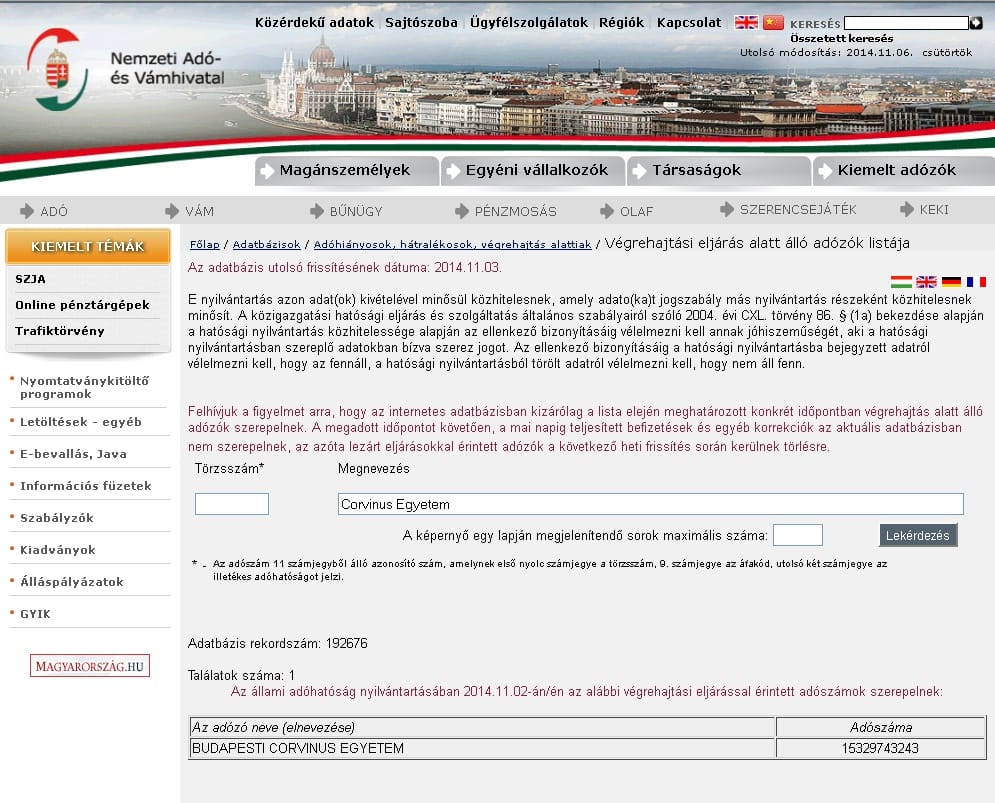This screenshot has height=803, width=995.
Task: Open Régiók in top menu
Action: click(621, 23)
